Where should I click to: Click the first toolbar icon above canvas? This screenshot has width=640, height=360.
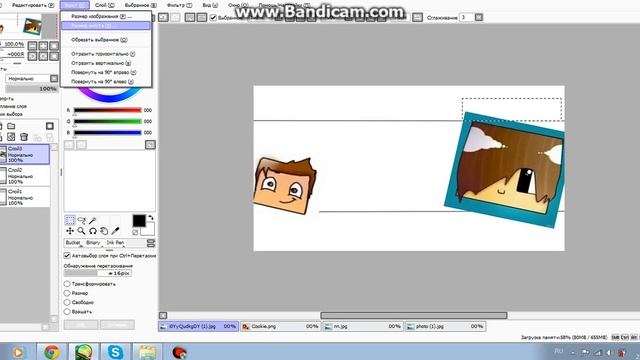click(x=163, y=18)
